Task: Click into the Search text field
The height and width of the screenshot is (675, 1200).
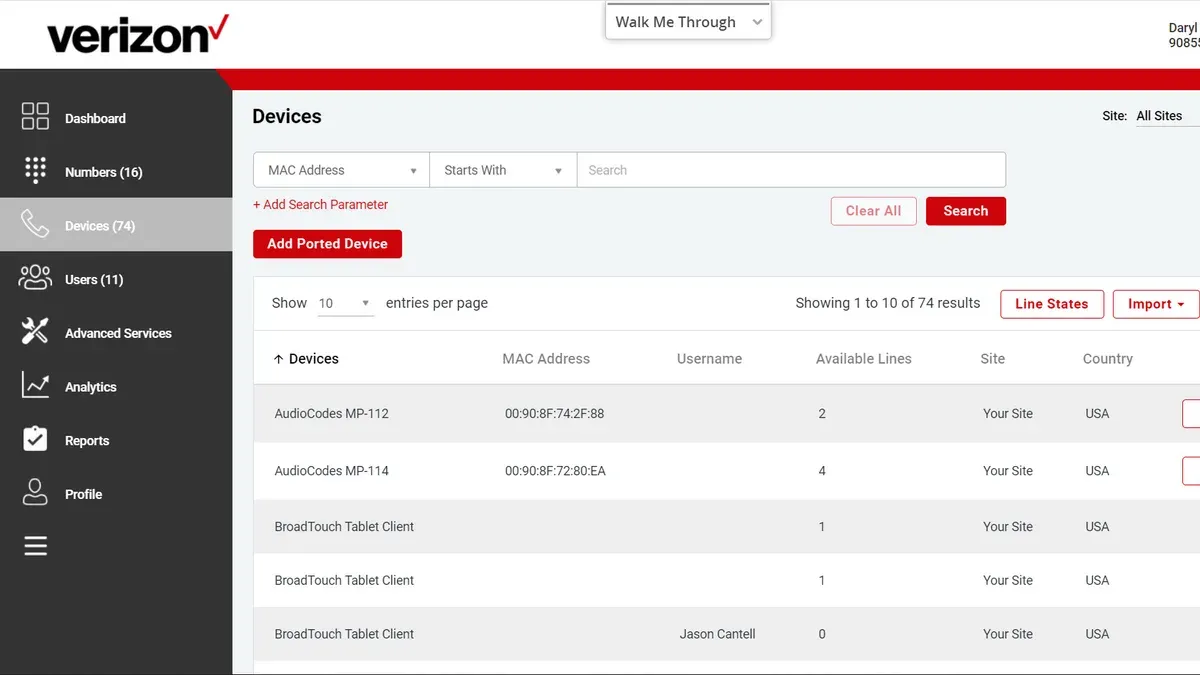Action: [x=791, y=170]
